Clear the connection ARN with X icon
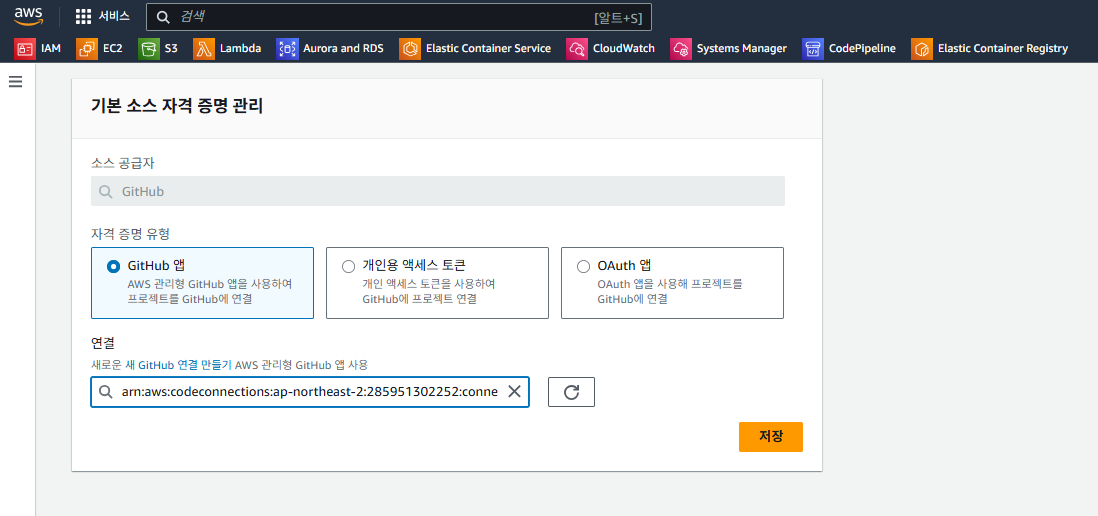Viewport: 1098px width, 516px height. (514, 392)
